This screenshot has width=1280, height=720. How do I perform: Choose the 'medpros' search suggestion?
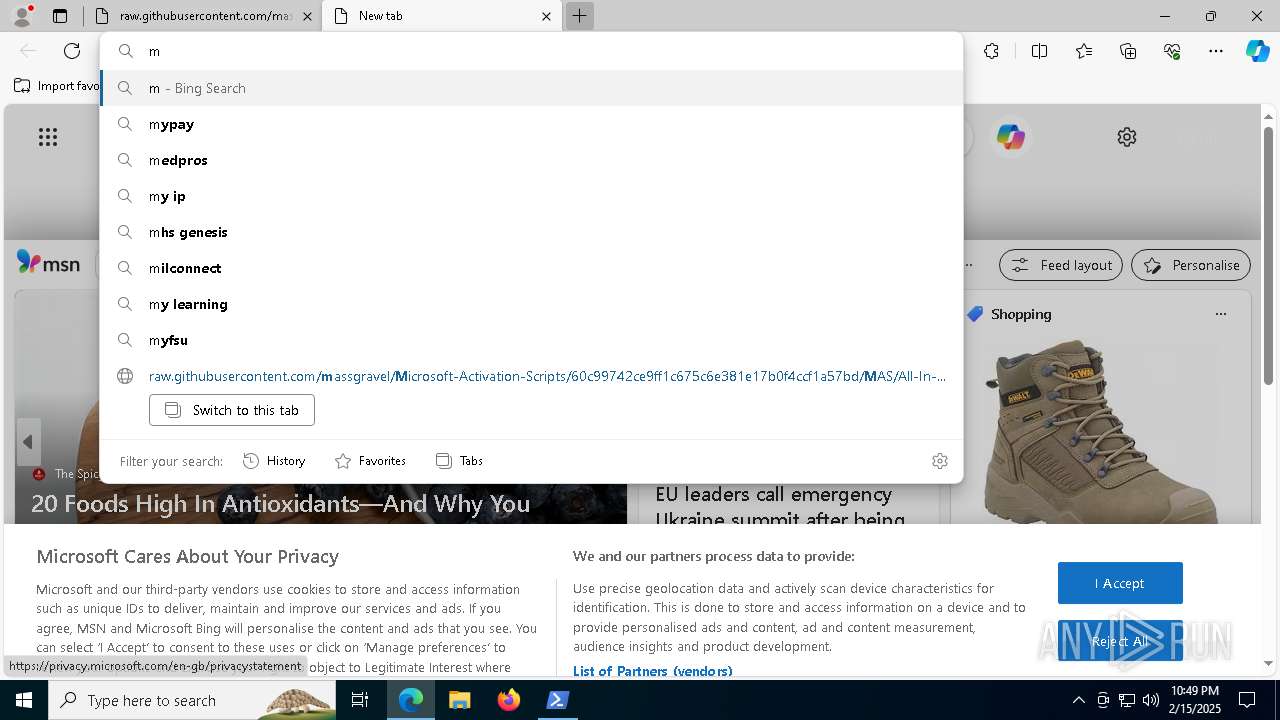531,160
